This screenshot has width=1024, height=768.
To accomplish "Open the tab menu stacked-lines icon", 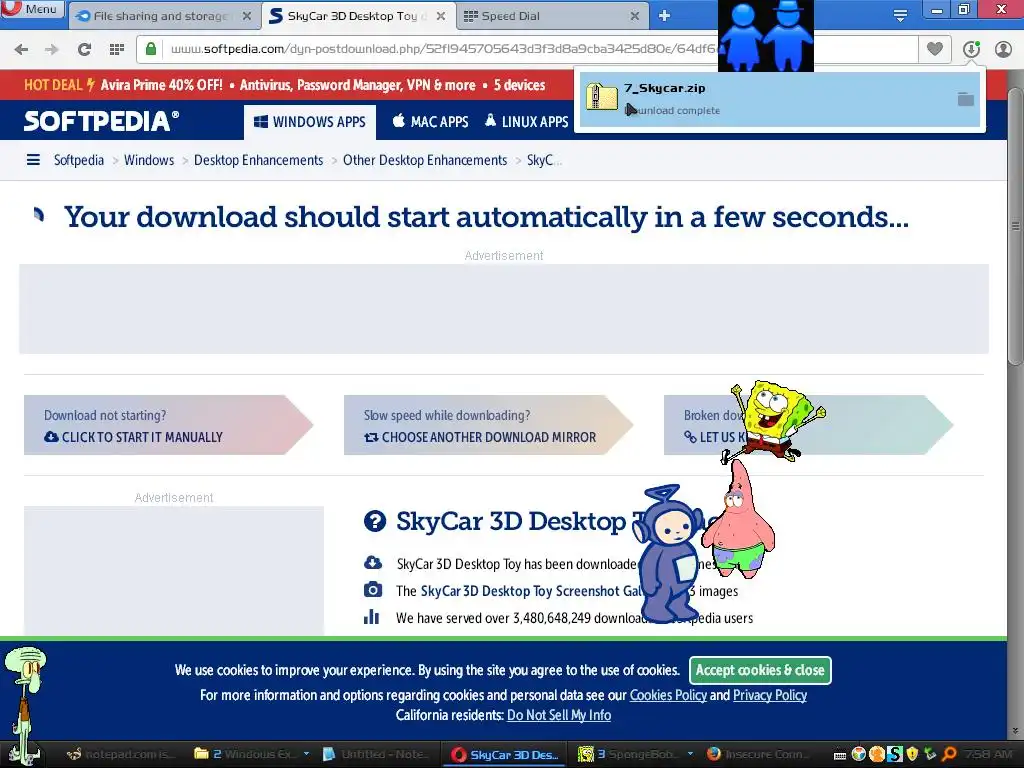I will click(x=900, y=16).
